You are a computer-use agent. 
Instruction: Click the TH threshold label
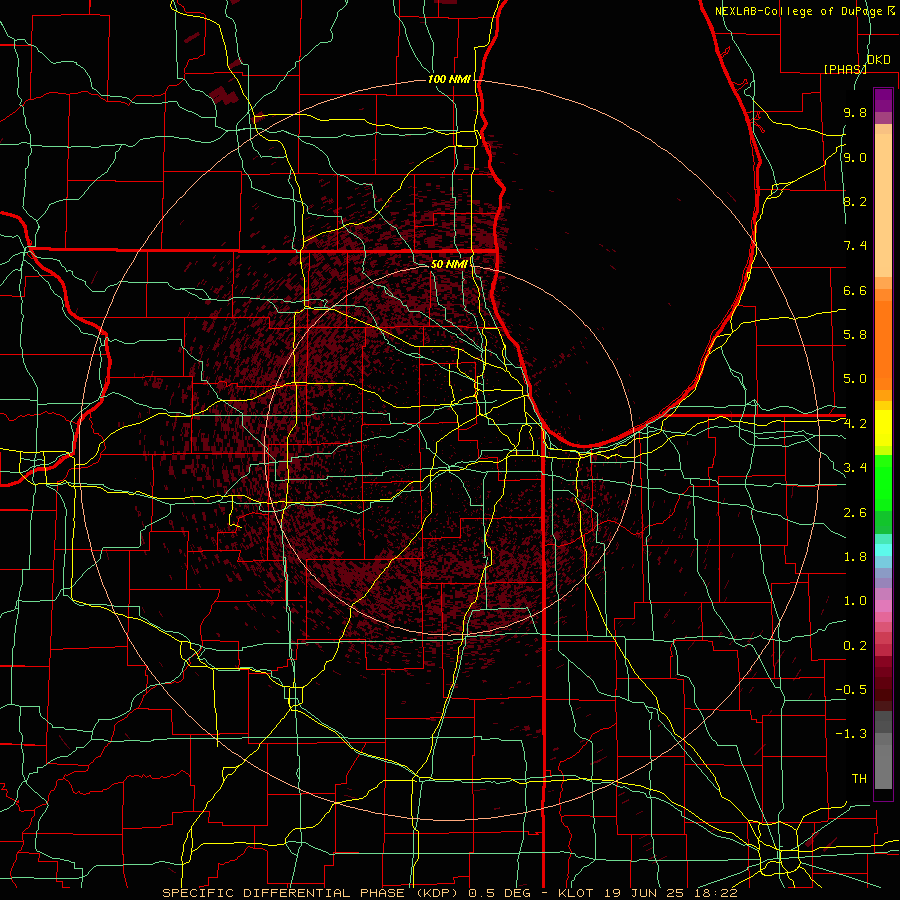[x=859, y=779]
